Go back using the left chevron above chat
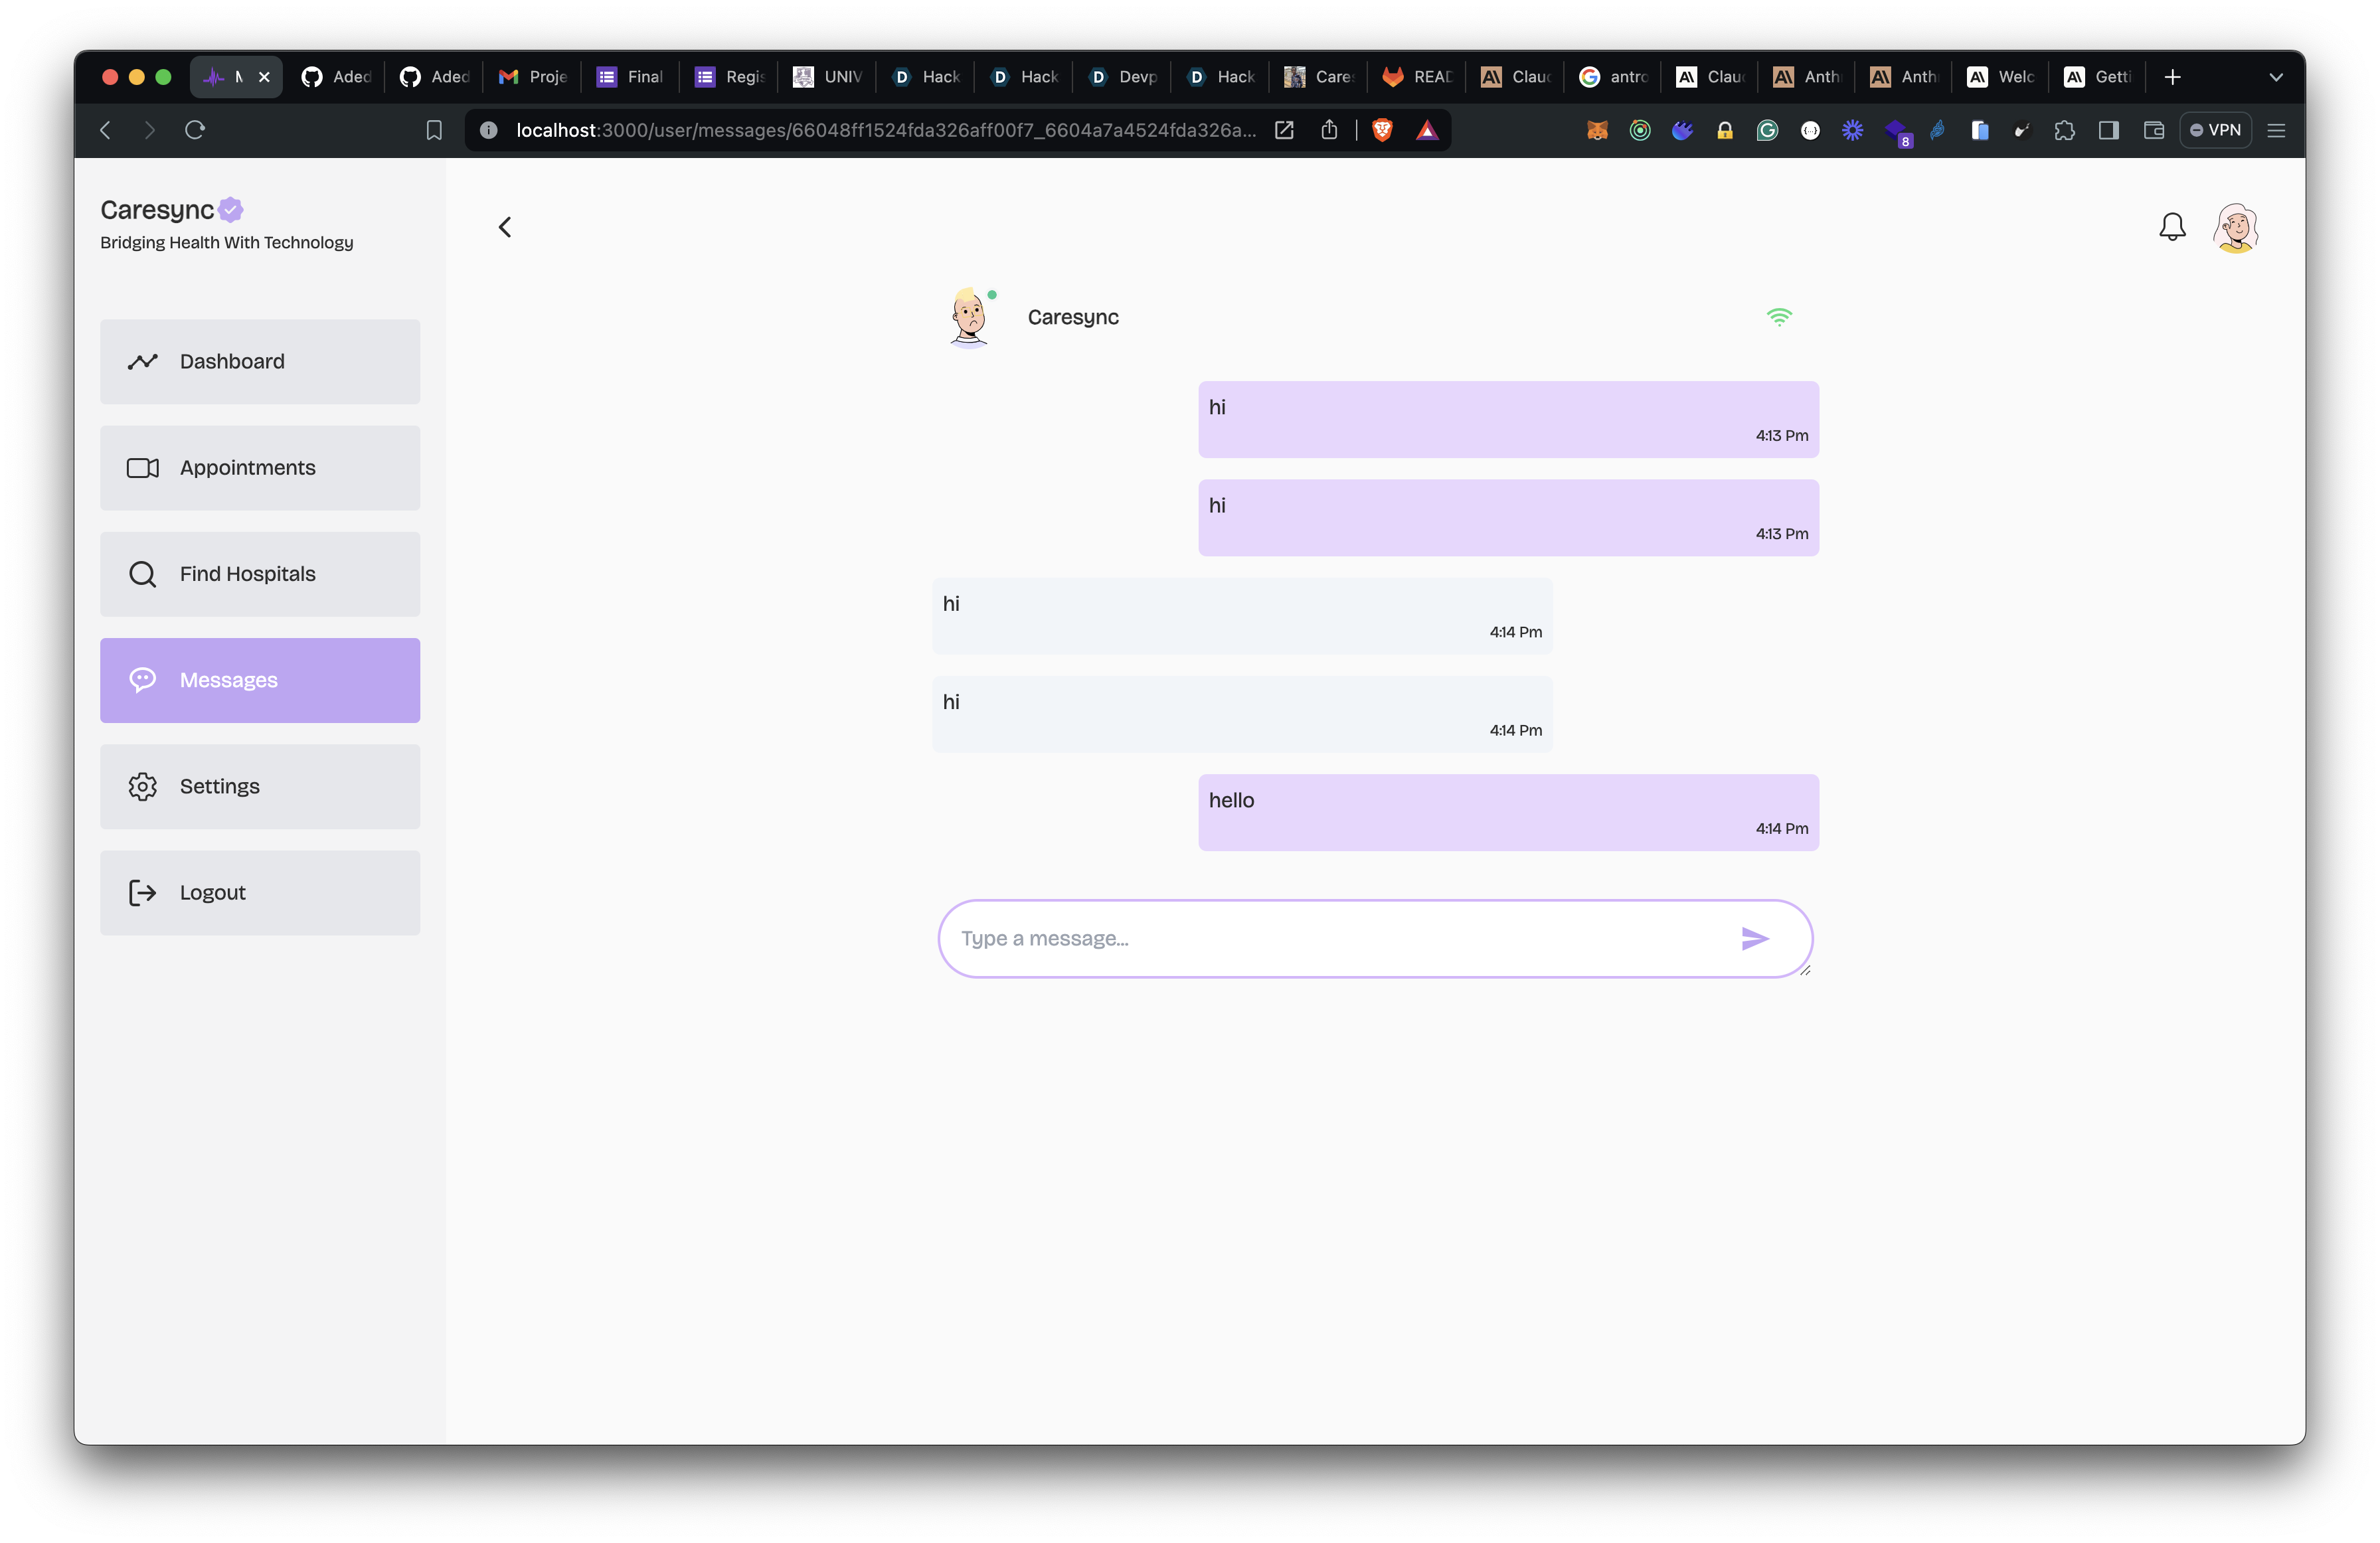Viewport: 2380px width, 1543px height. pyautogui.click(x=505, y=226)
